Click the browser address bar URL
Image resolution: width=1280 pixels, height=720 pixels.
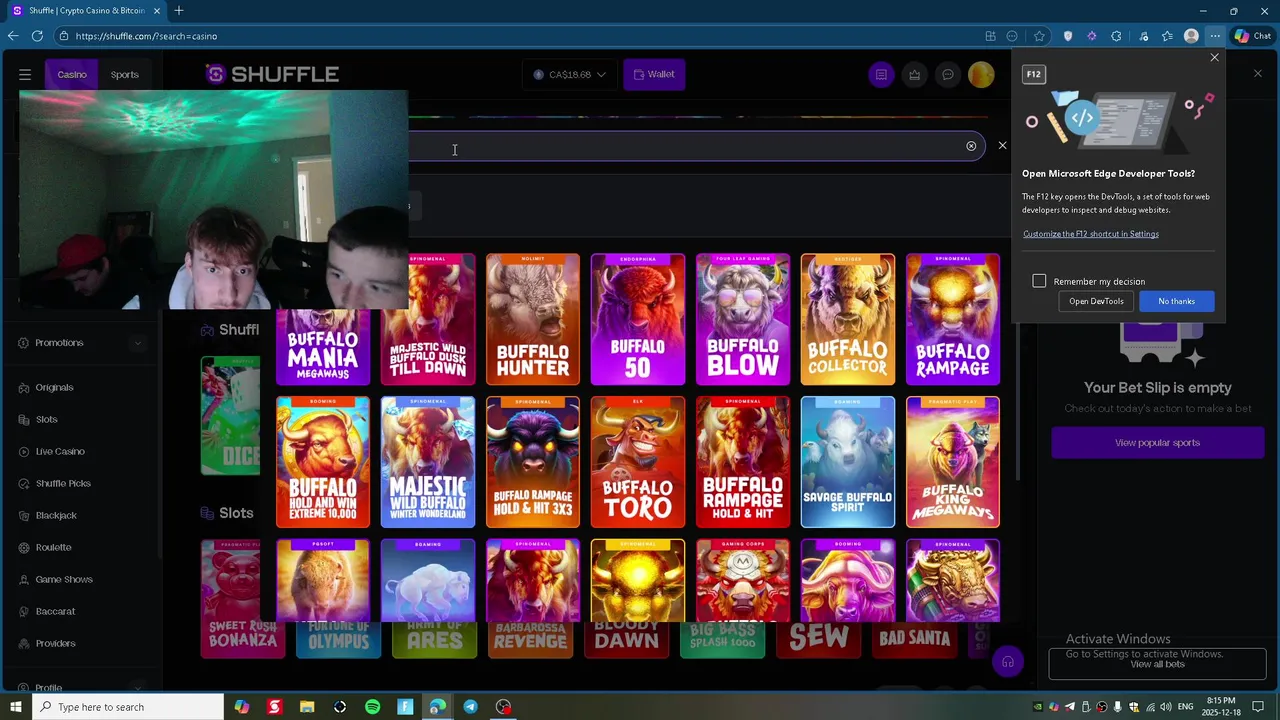point(146,36)
